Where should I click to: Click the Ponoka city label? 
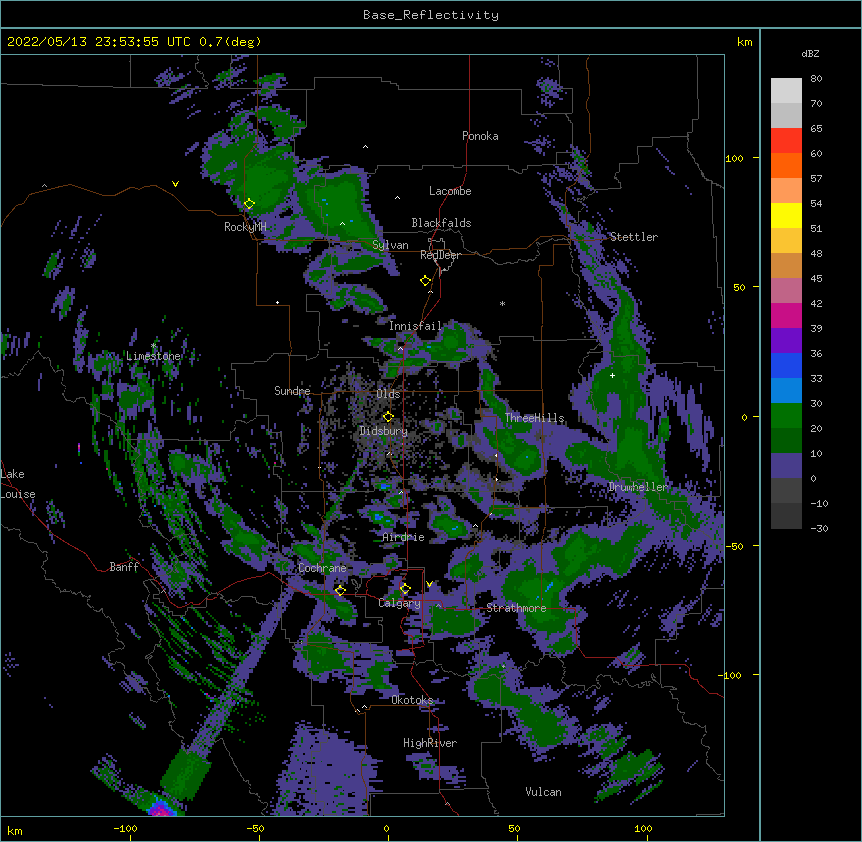(x=480, y=136)
